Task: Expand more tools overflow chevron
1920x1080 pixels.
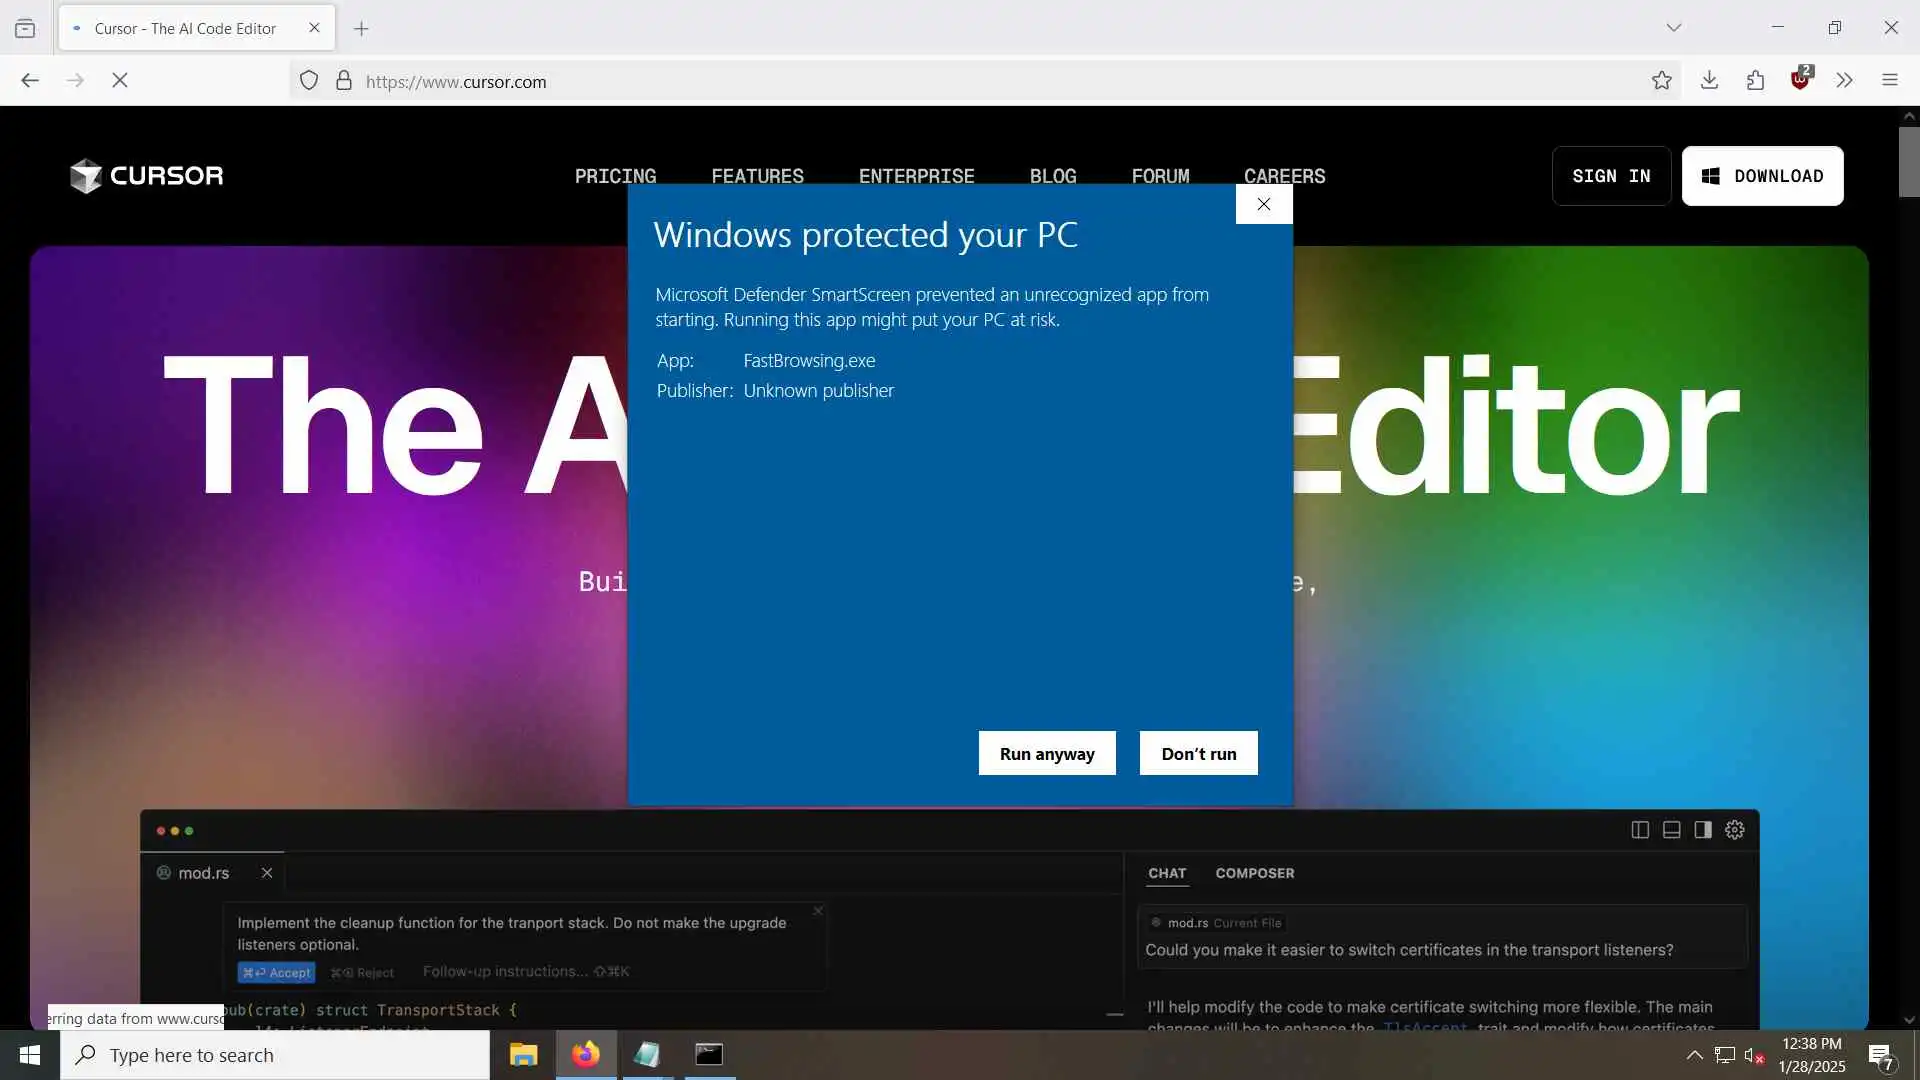Action: 1844,81
